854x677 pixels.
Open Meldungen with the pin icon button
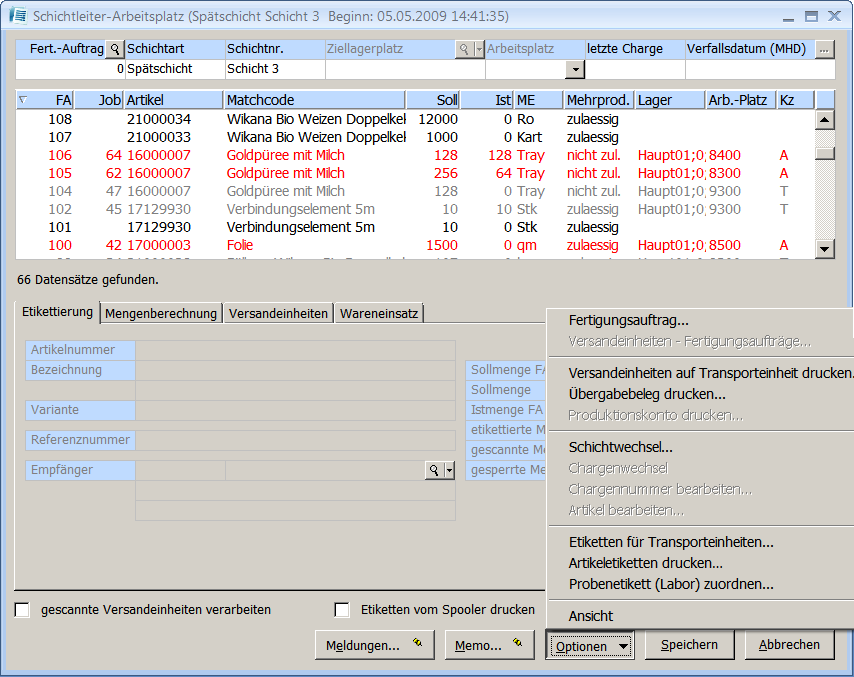[x=374, y=645]
